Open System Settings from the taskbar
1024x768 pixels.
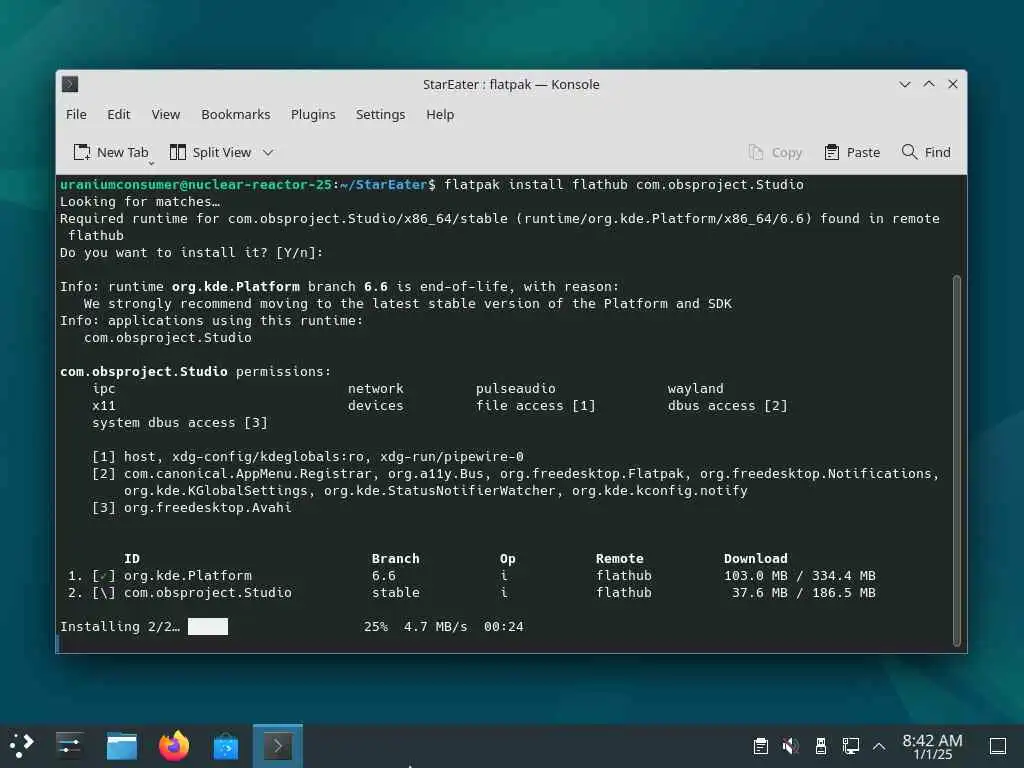click(x=69, y=745)
